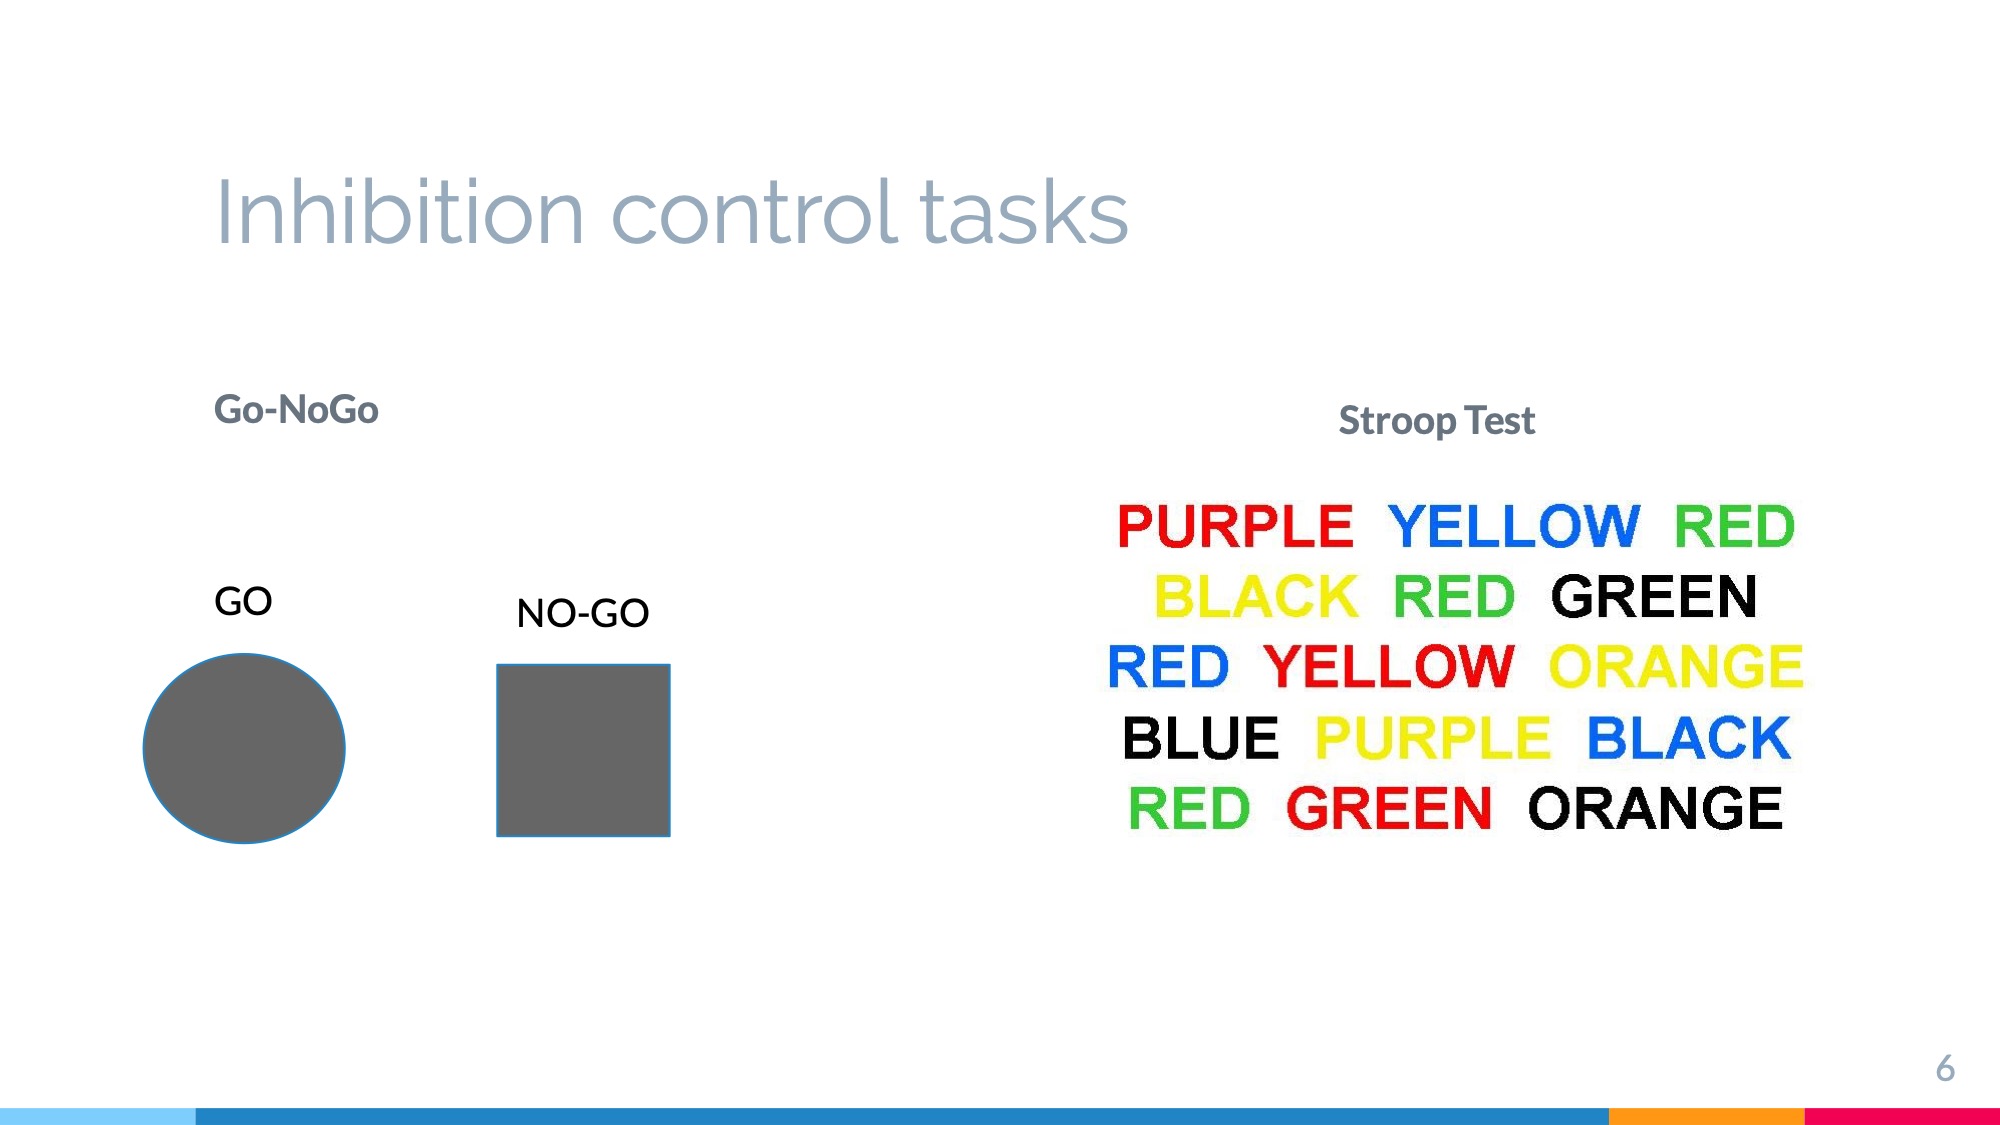2000x1125 pixels.
Task: Click the gray NO-GO square shape
Action: [x=583, y=750]
